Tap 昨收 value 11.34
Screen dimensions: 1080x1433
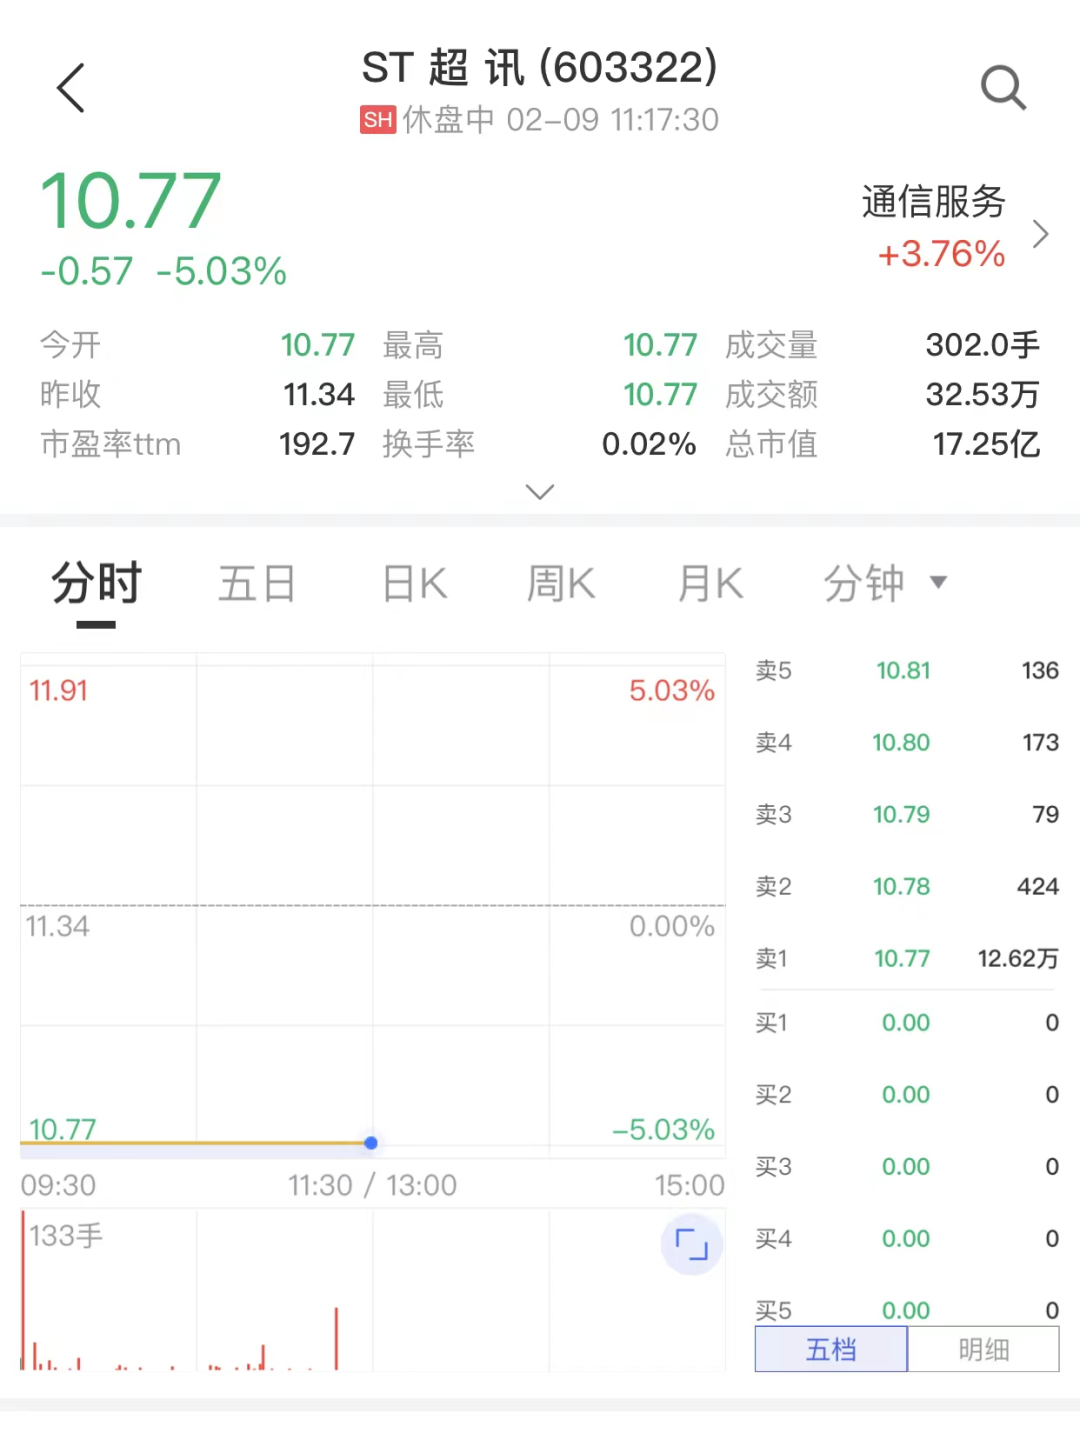pos(319,394)
